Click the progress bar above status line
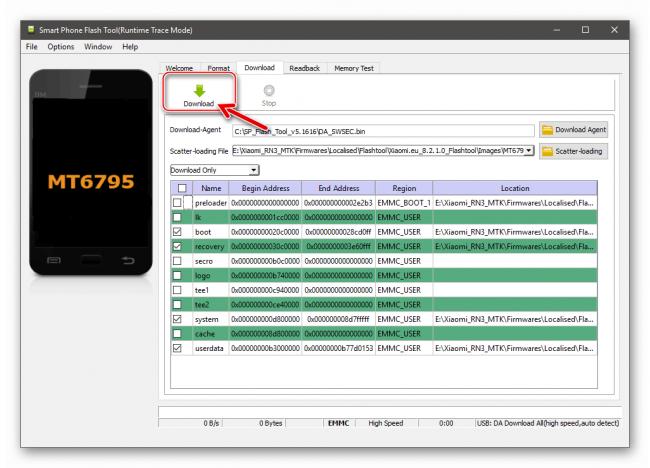Image resolution: width=650 pixels, height=468 pixels. pyautogui.click(x=390, y=412)
